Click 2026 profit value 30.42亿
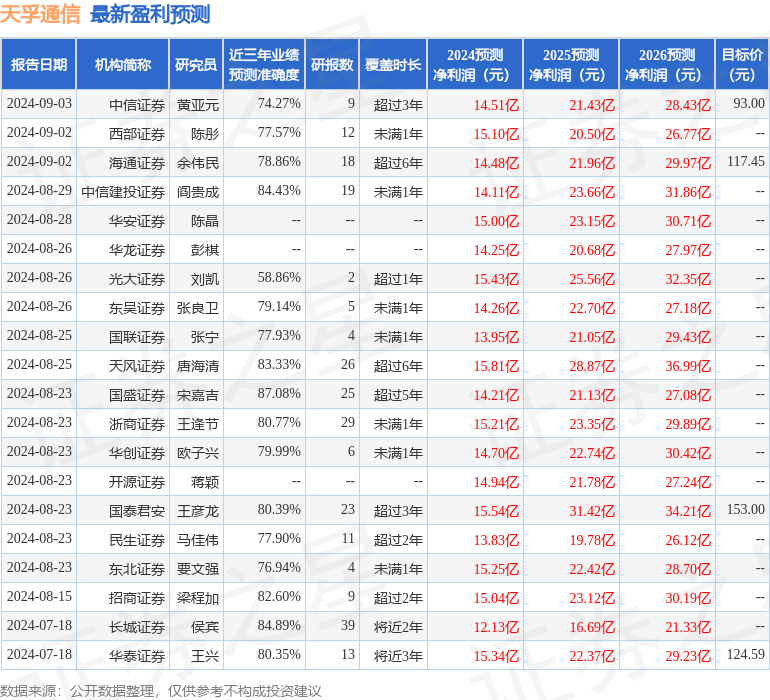 (x=688, y=452)
